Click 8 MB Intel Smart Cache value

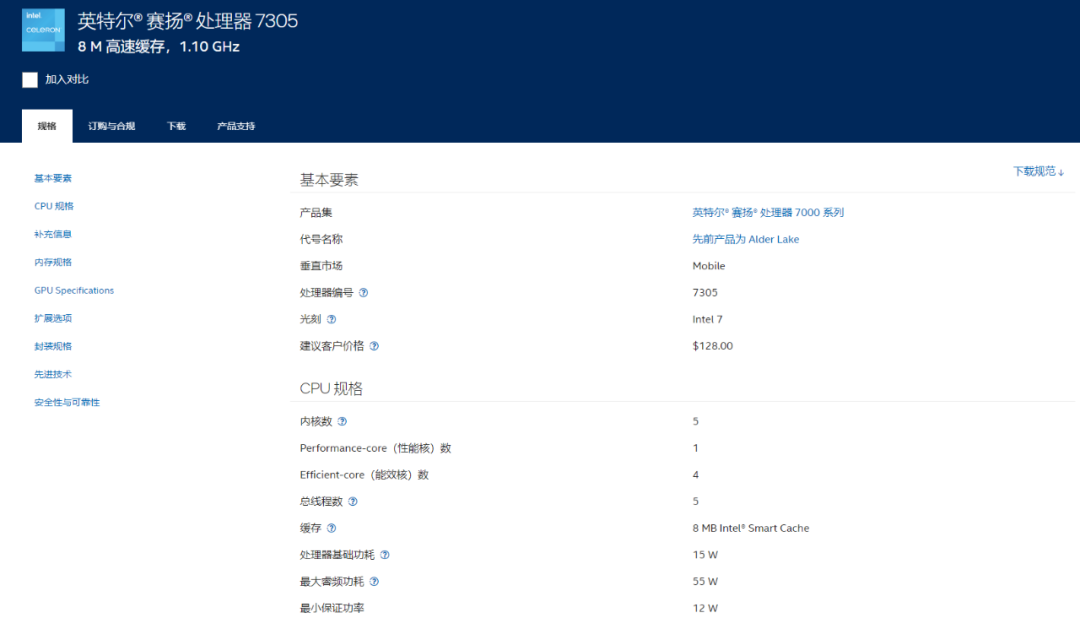(x=751, y=528)
